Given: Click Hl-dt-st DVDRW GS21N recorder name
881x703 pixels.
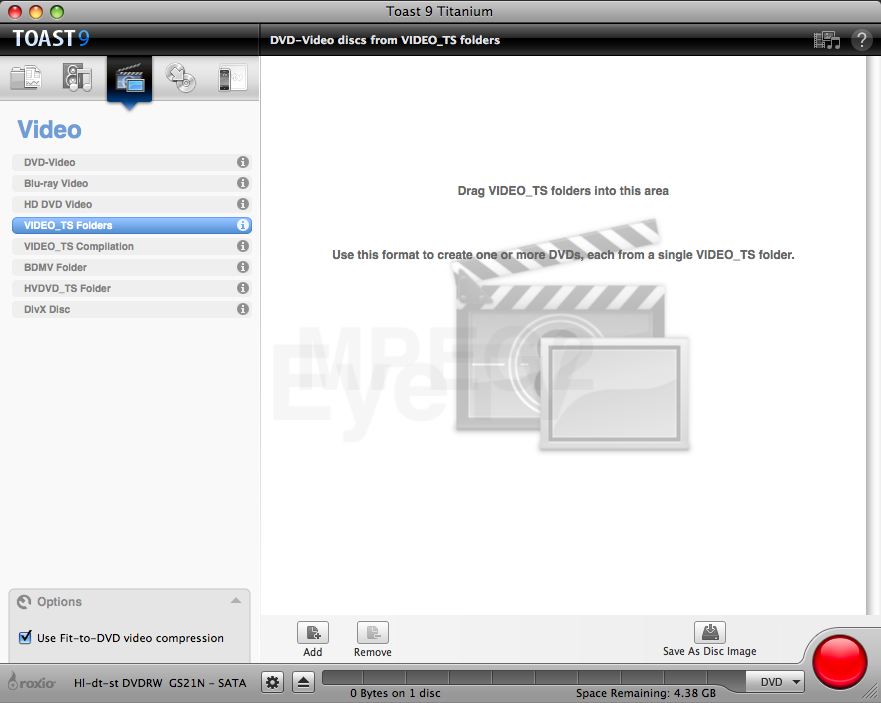Looking at the screenshot, I should 160,683.
